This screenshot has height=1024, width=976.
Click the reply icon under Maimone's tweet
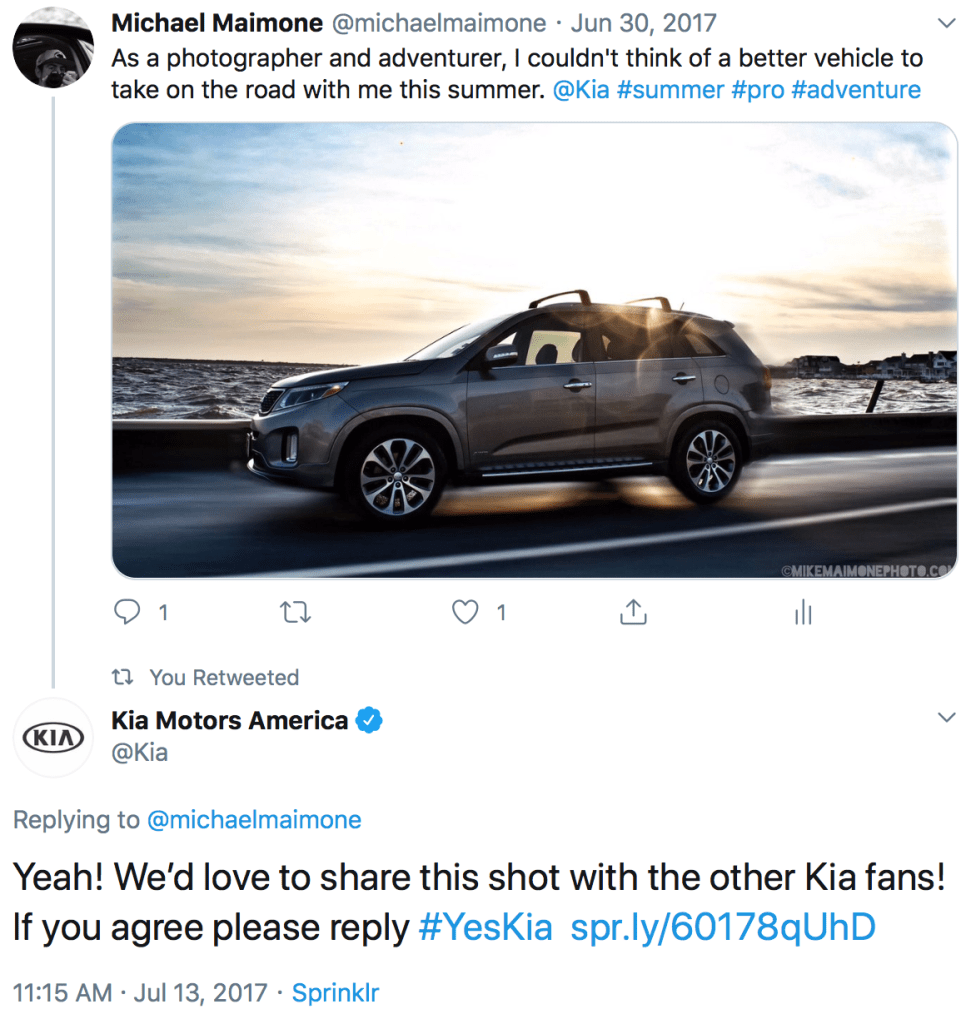pyautogui.click(x=127, y=612)
